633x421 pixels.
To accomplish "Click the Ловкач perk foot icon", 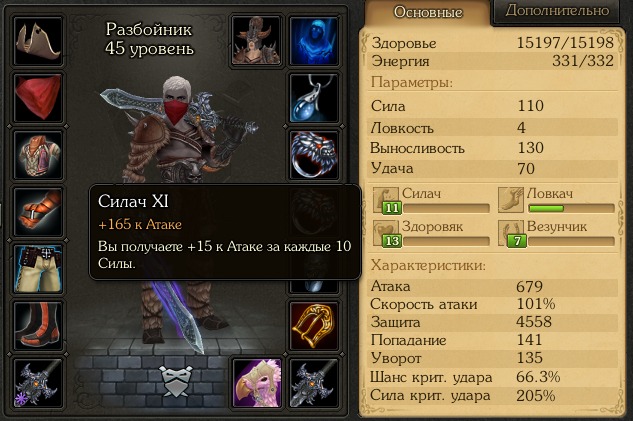I will [511, 199].
